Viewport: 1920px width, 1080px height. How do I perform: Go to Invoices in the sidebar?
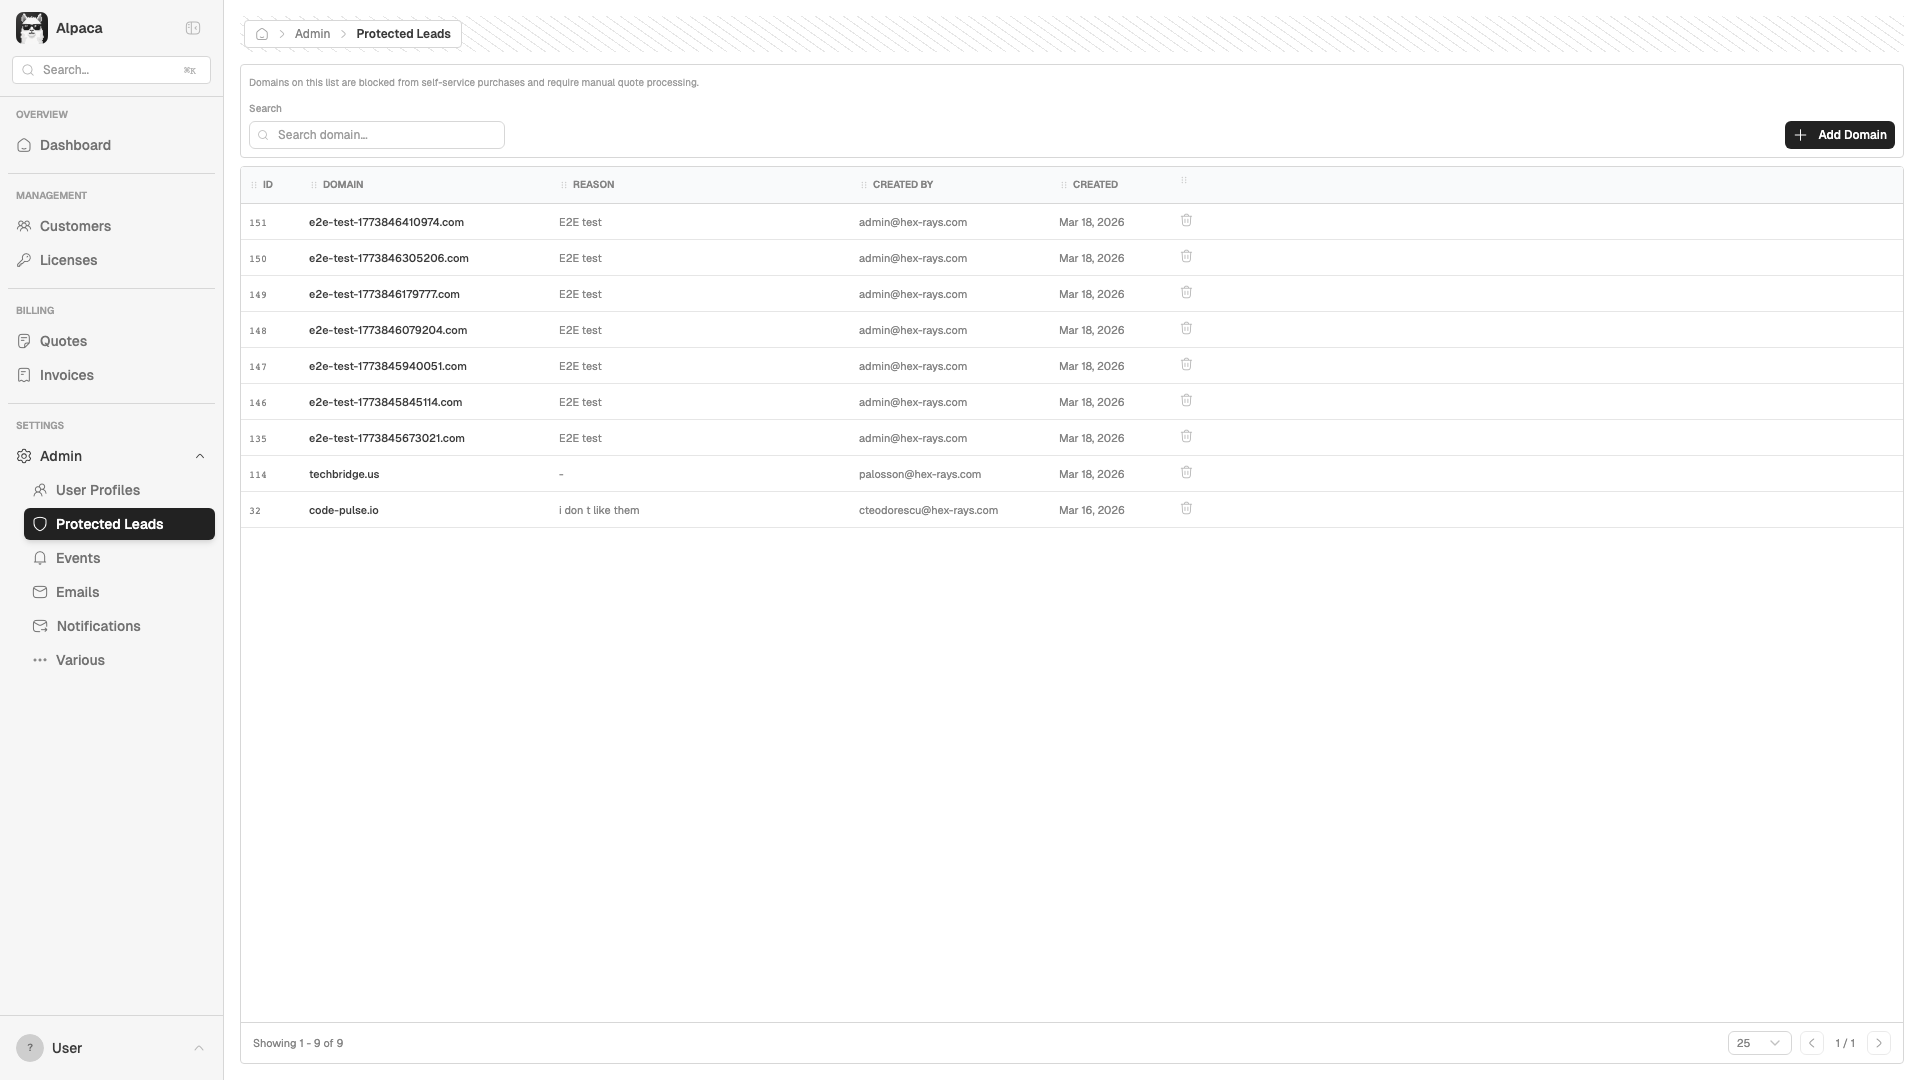[x=66, y=375]
